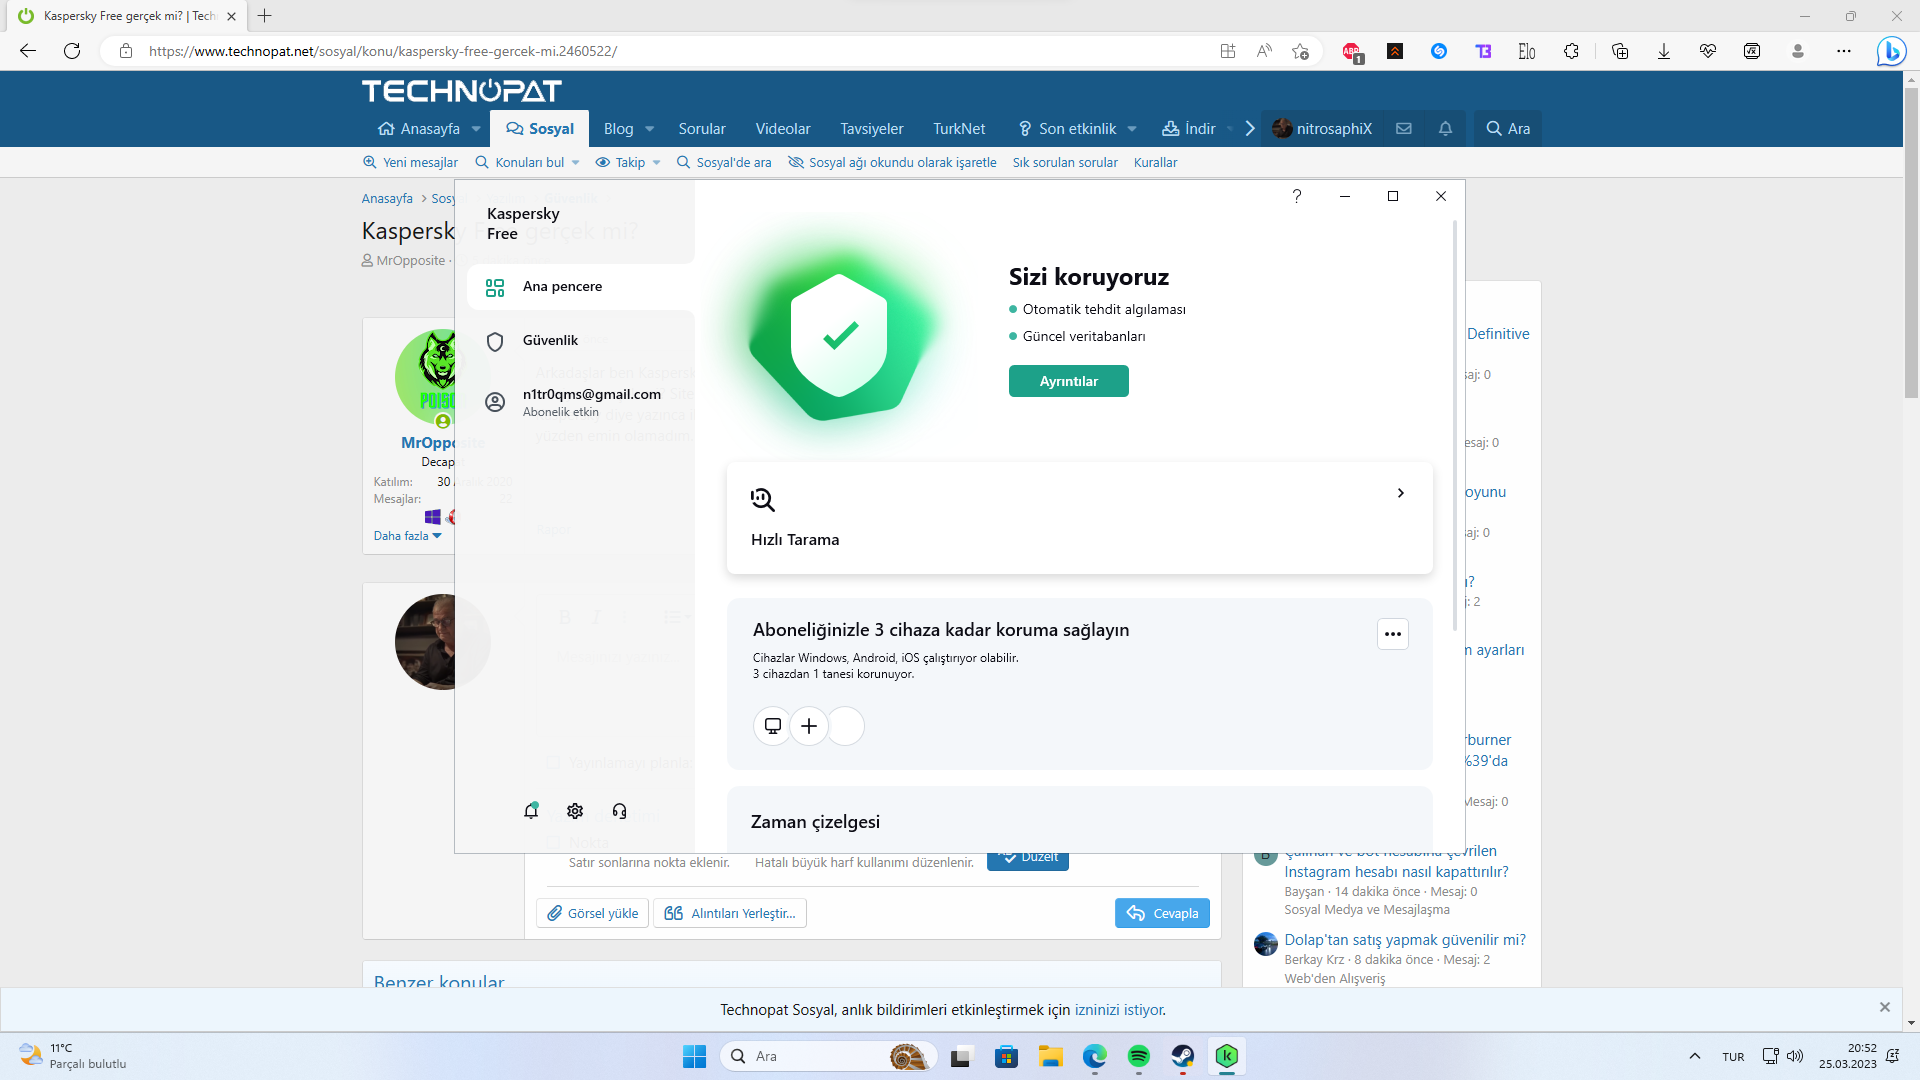Expand Daha fazla user details

[x=407, y=536]
